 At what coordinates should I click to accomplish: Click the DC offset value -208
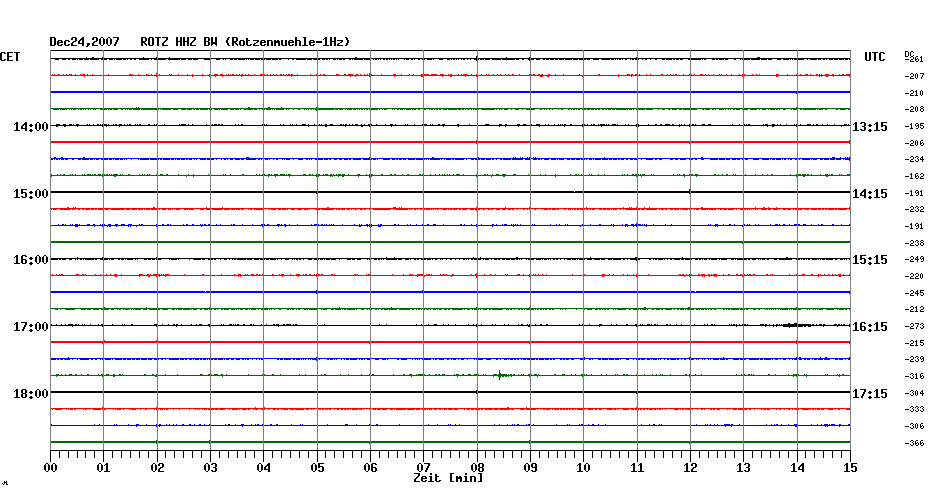pyautogui.click(x=914, y=110)
